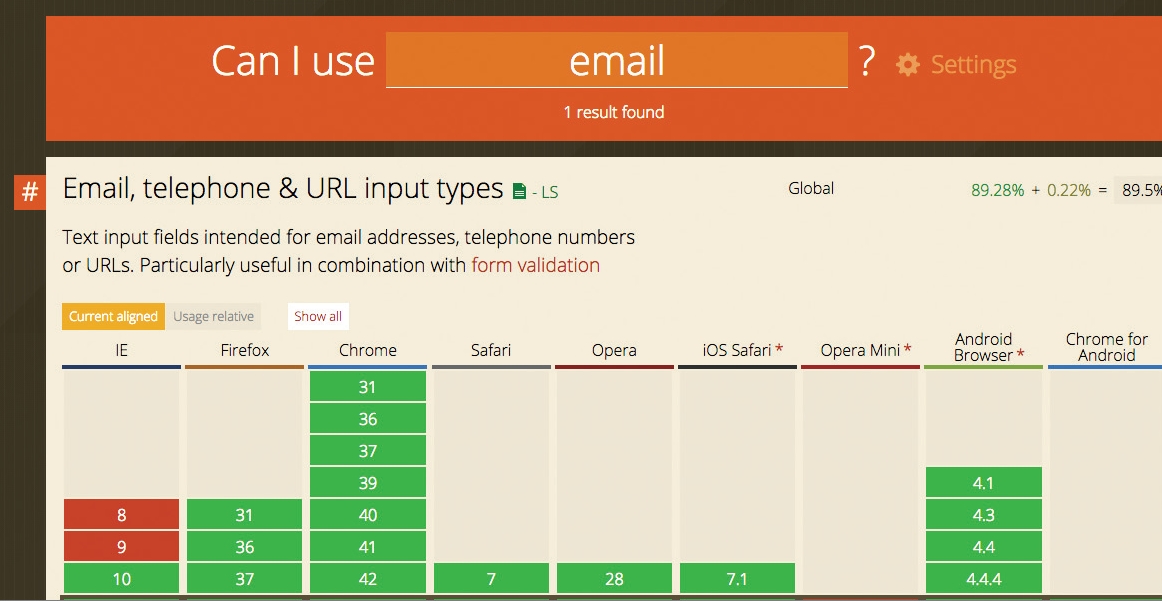This screenshot has width=1162, height=602.
Task: Select the 0.22% partial support percentage
Action: [x=1069, y=191]
